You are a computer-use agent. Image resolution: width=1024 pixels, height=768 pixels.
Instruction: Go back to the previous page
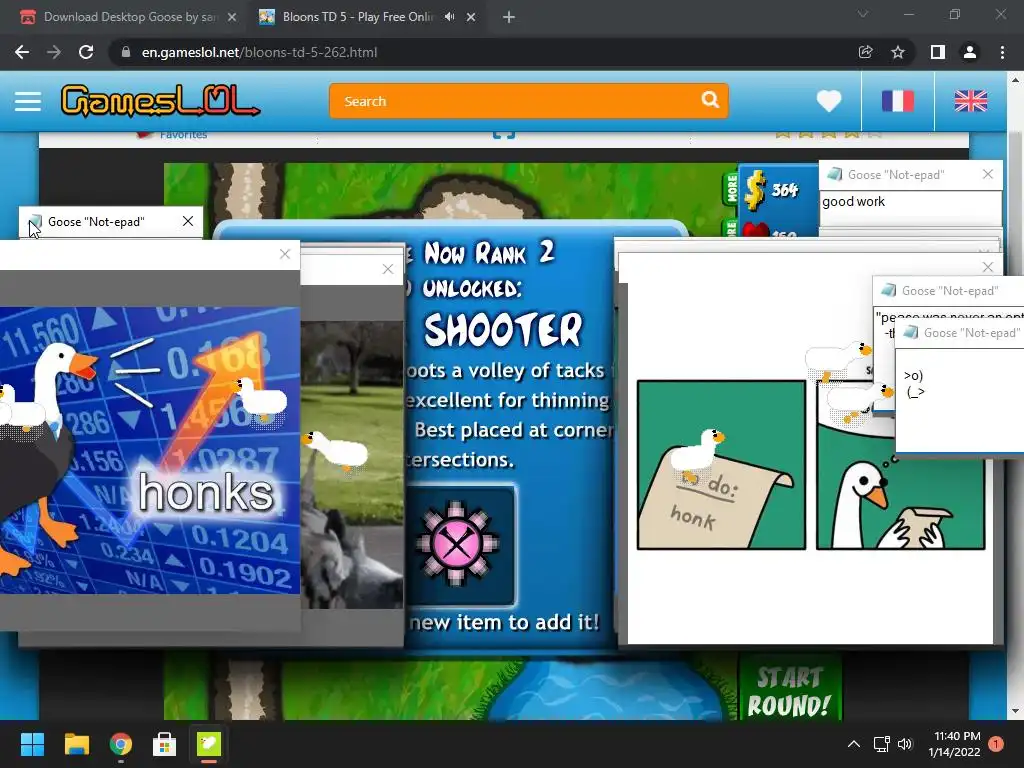[22, 52]
